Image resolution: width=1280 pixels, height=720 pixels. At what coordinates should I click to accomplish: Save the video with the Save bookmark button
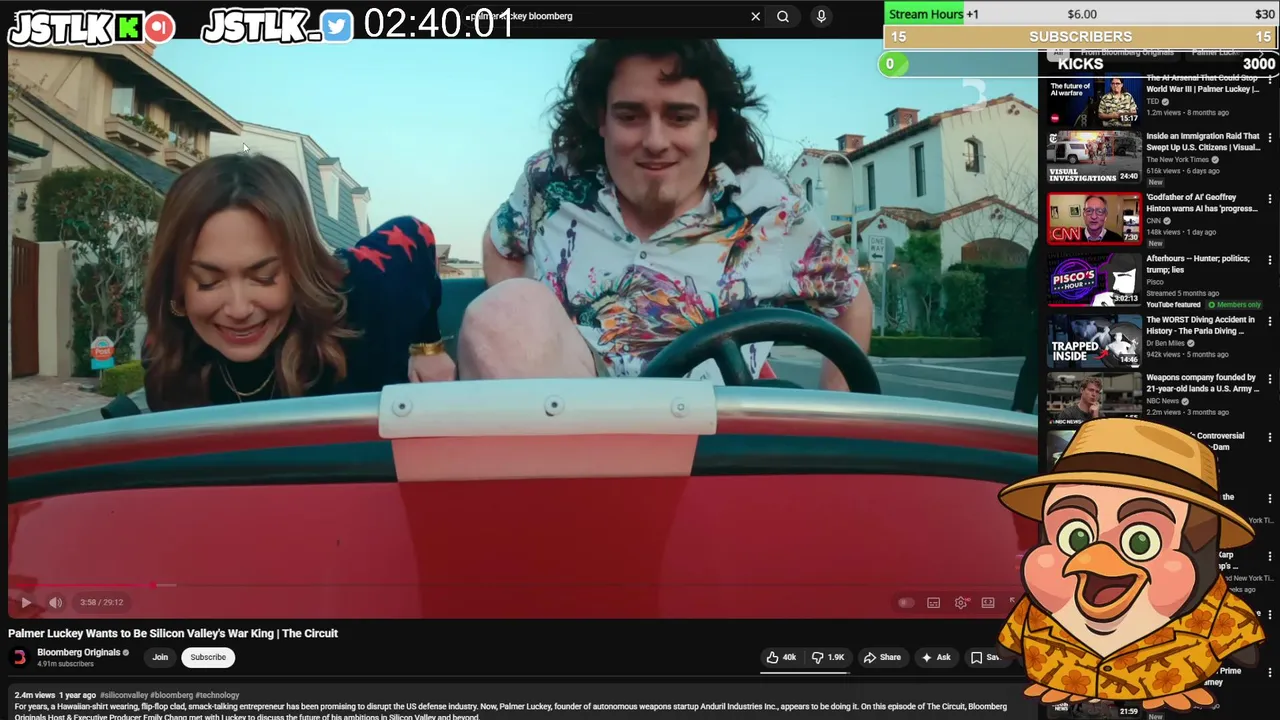985,657
